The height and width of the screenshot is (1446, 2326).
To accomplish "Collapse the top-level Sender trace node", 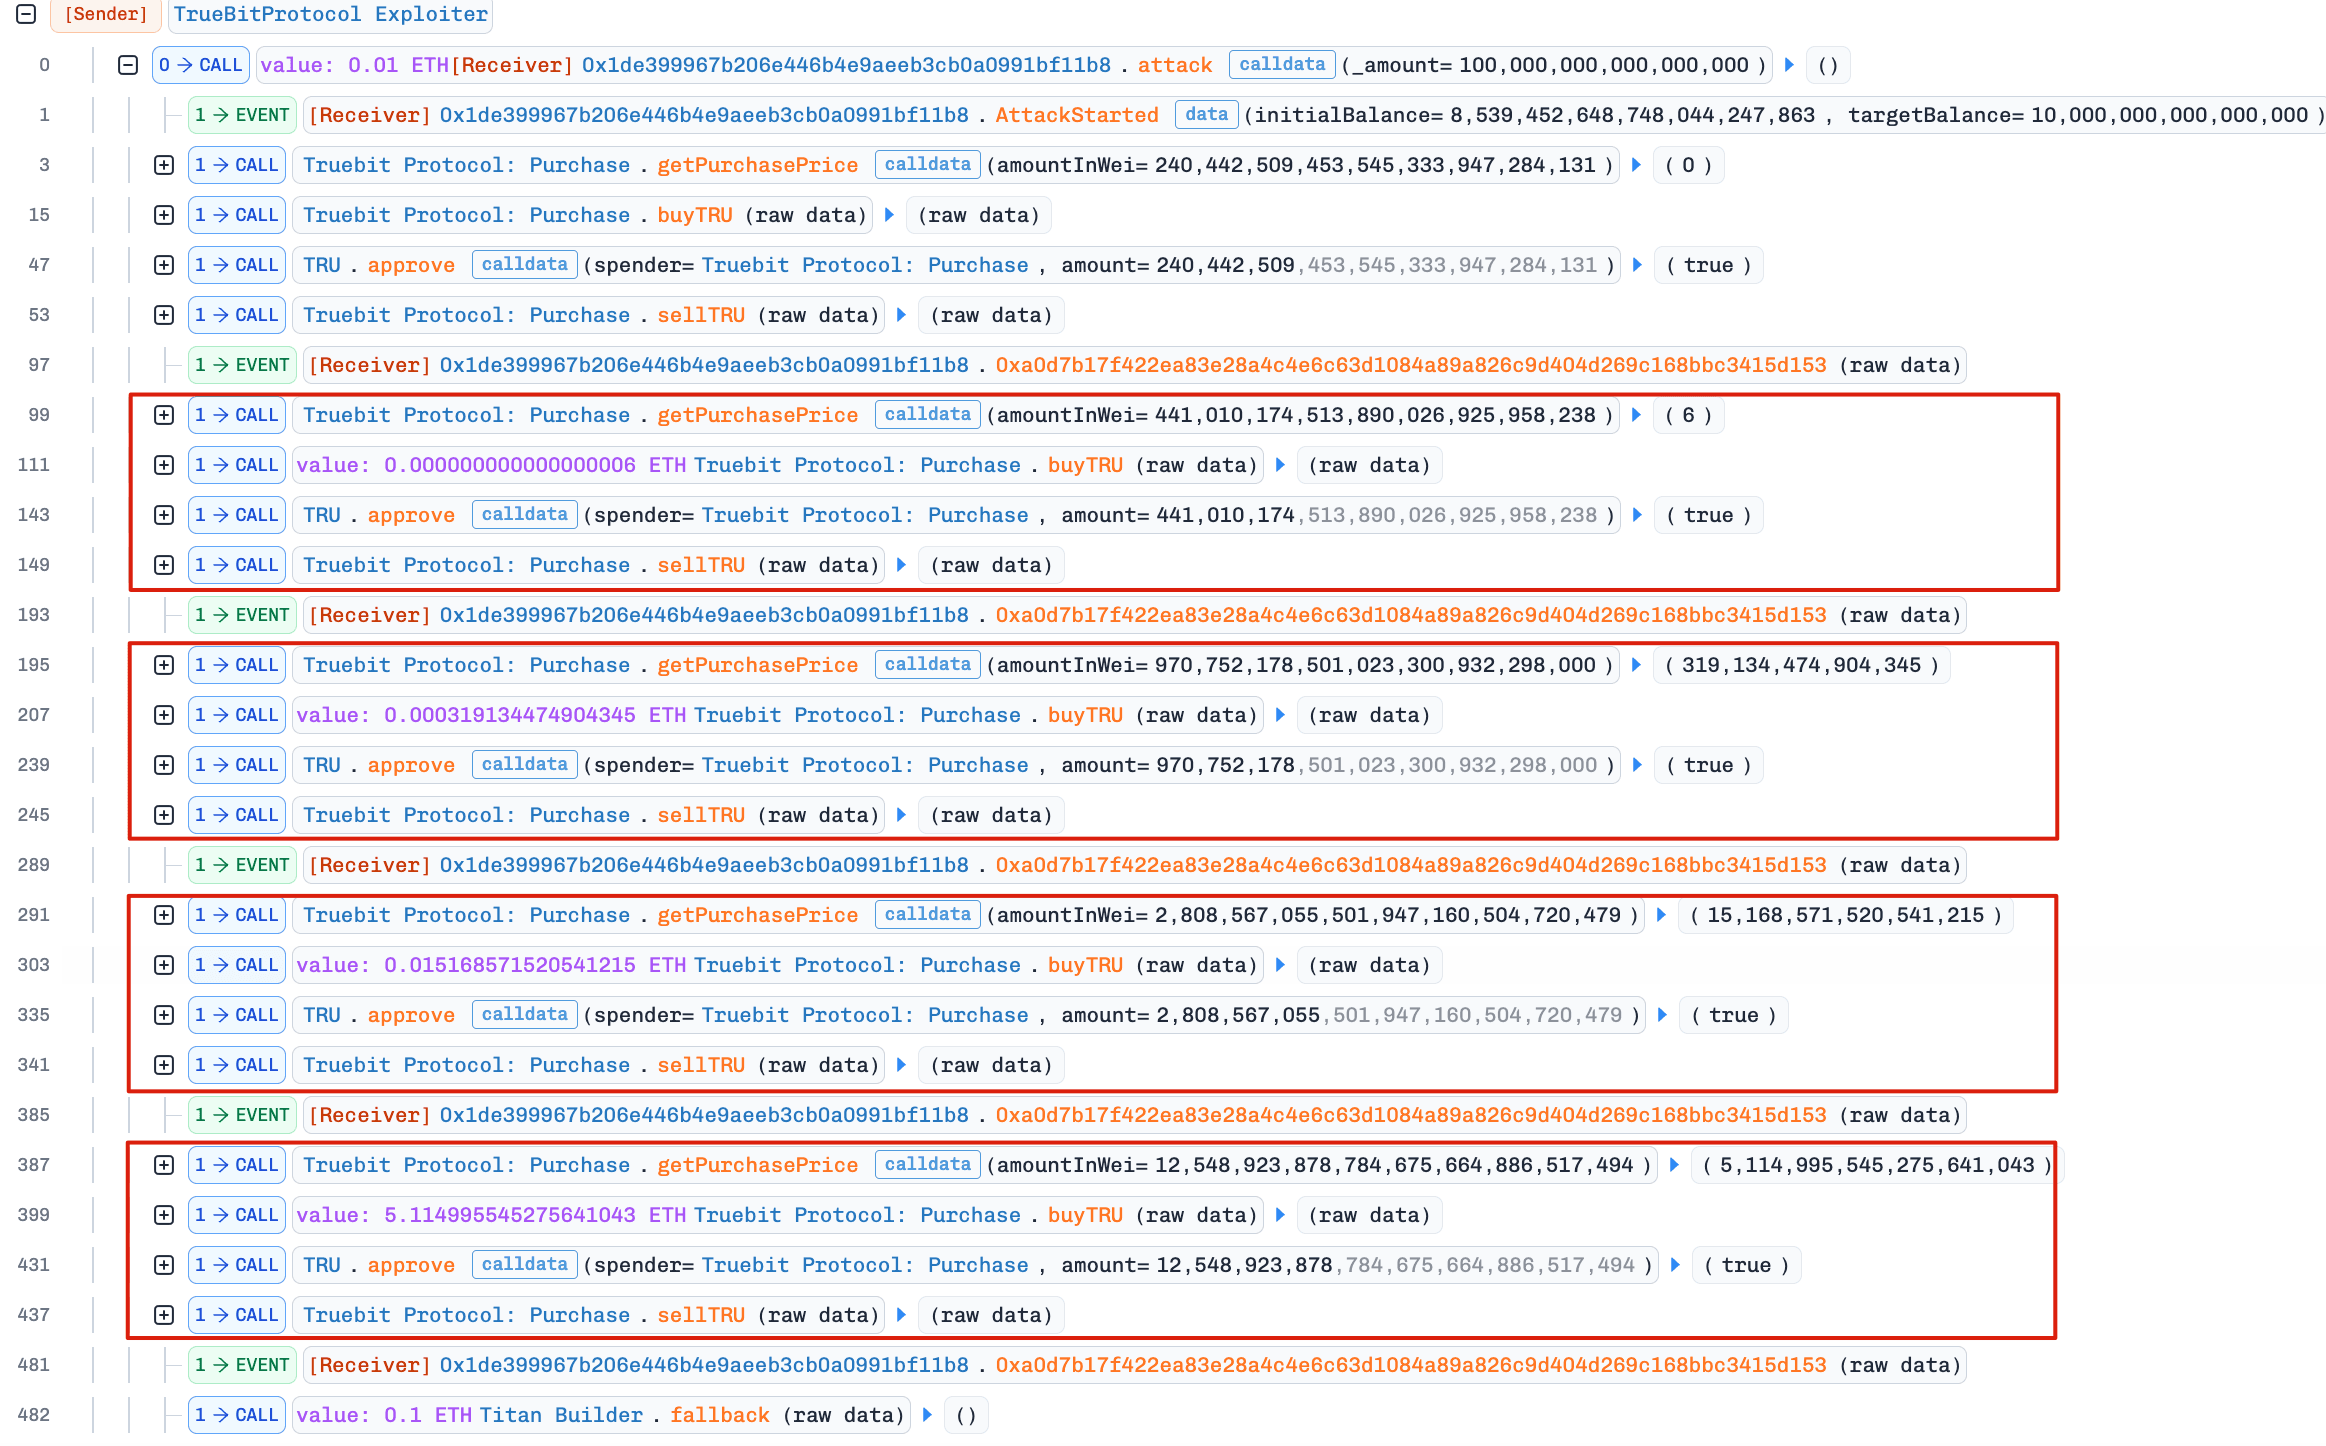I will [27, 14].
